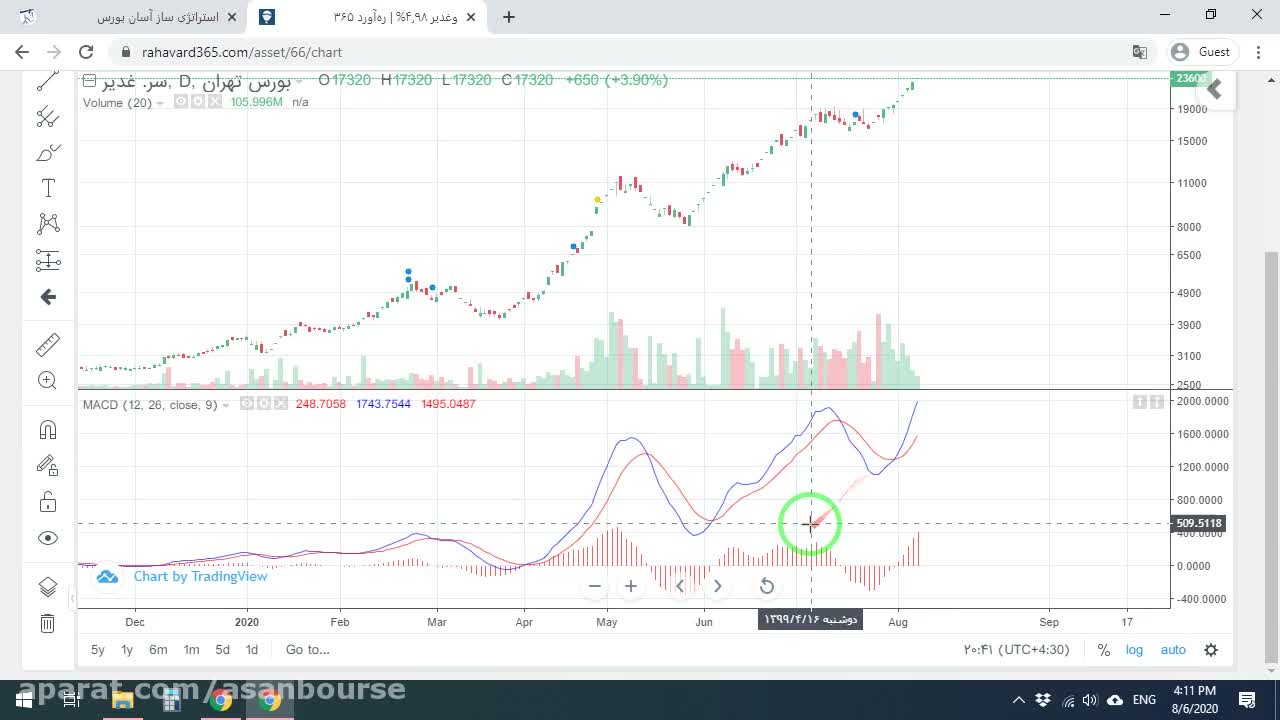Image resolution: width=1280 pixels, height=720 pixels.
Task: Select the trend line drawing tool
Action: click(47, 82)
